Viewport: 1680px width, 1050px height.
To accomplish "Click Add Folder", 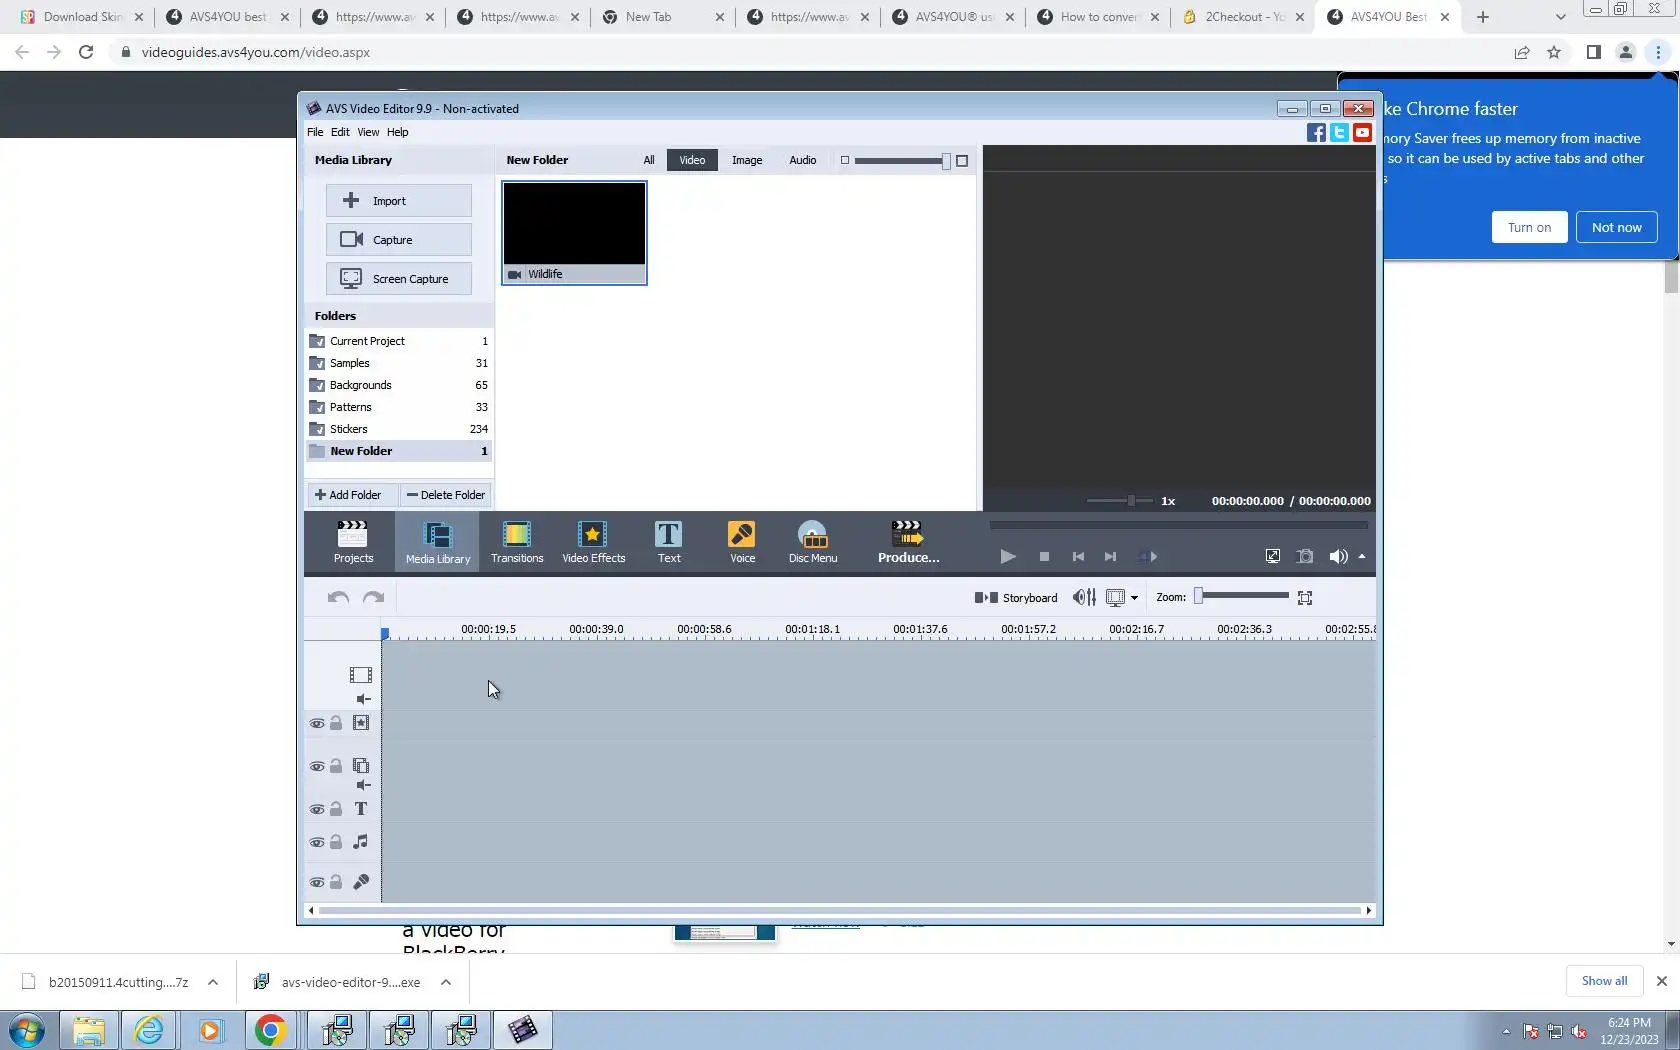I will [x=352, y=495].
